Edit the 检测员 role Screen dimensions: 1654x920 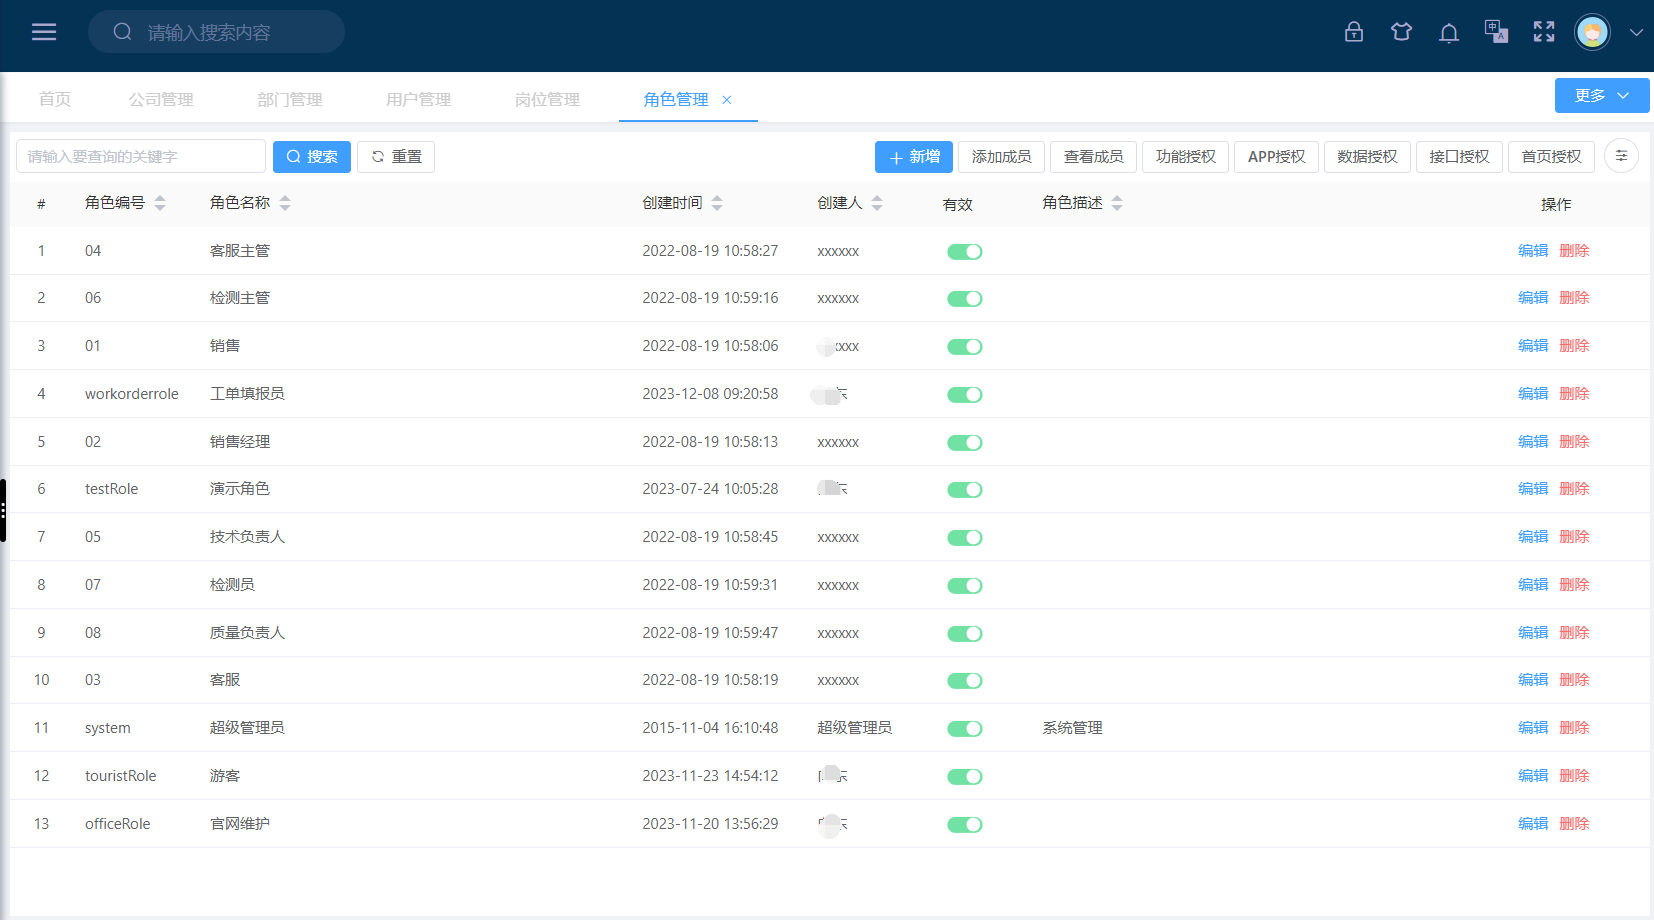tap(1533, 585)
